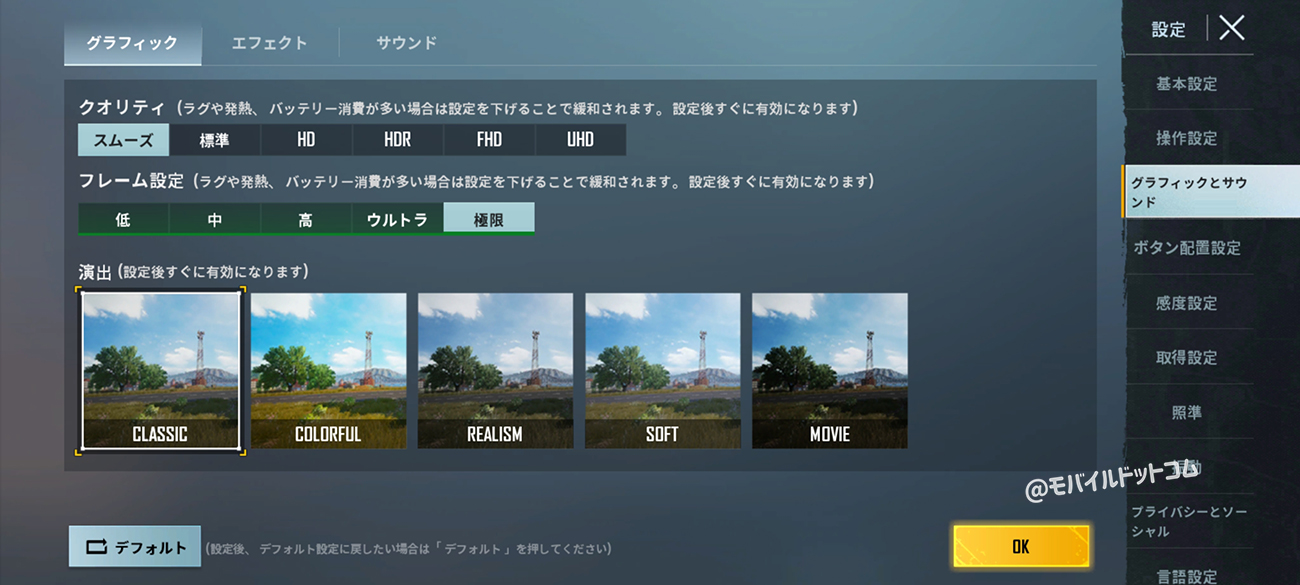The width and height of the screenshot is (1300, 585).
Task: Pick the CLASSIC style thumbnail
Action: coord(161,370)
